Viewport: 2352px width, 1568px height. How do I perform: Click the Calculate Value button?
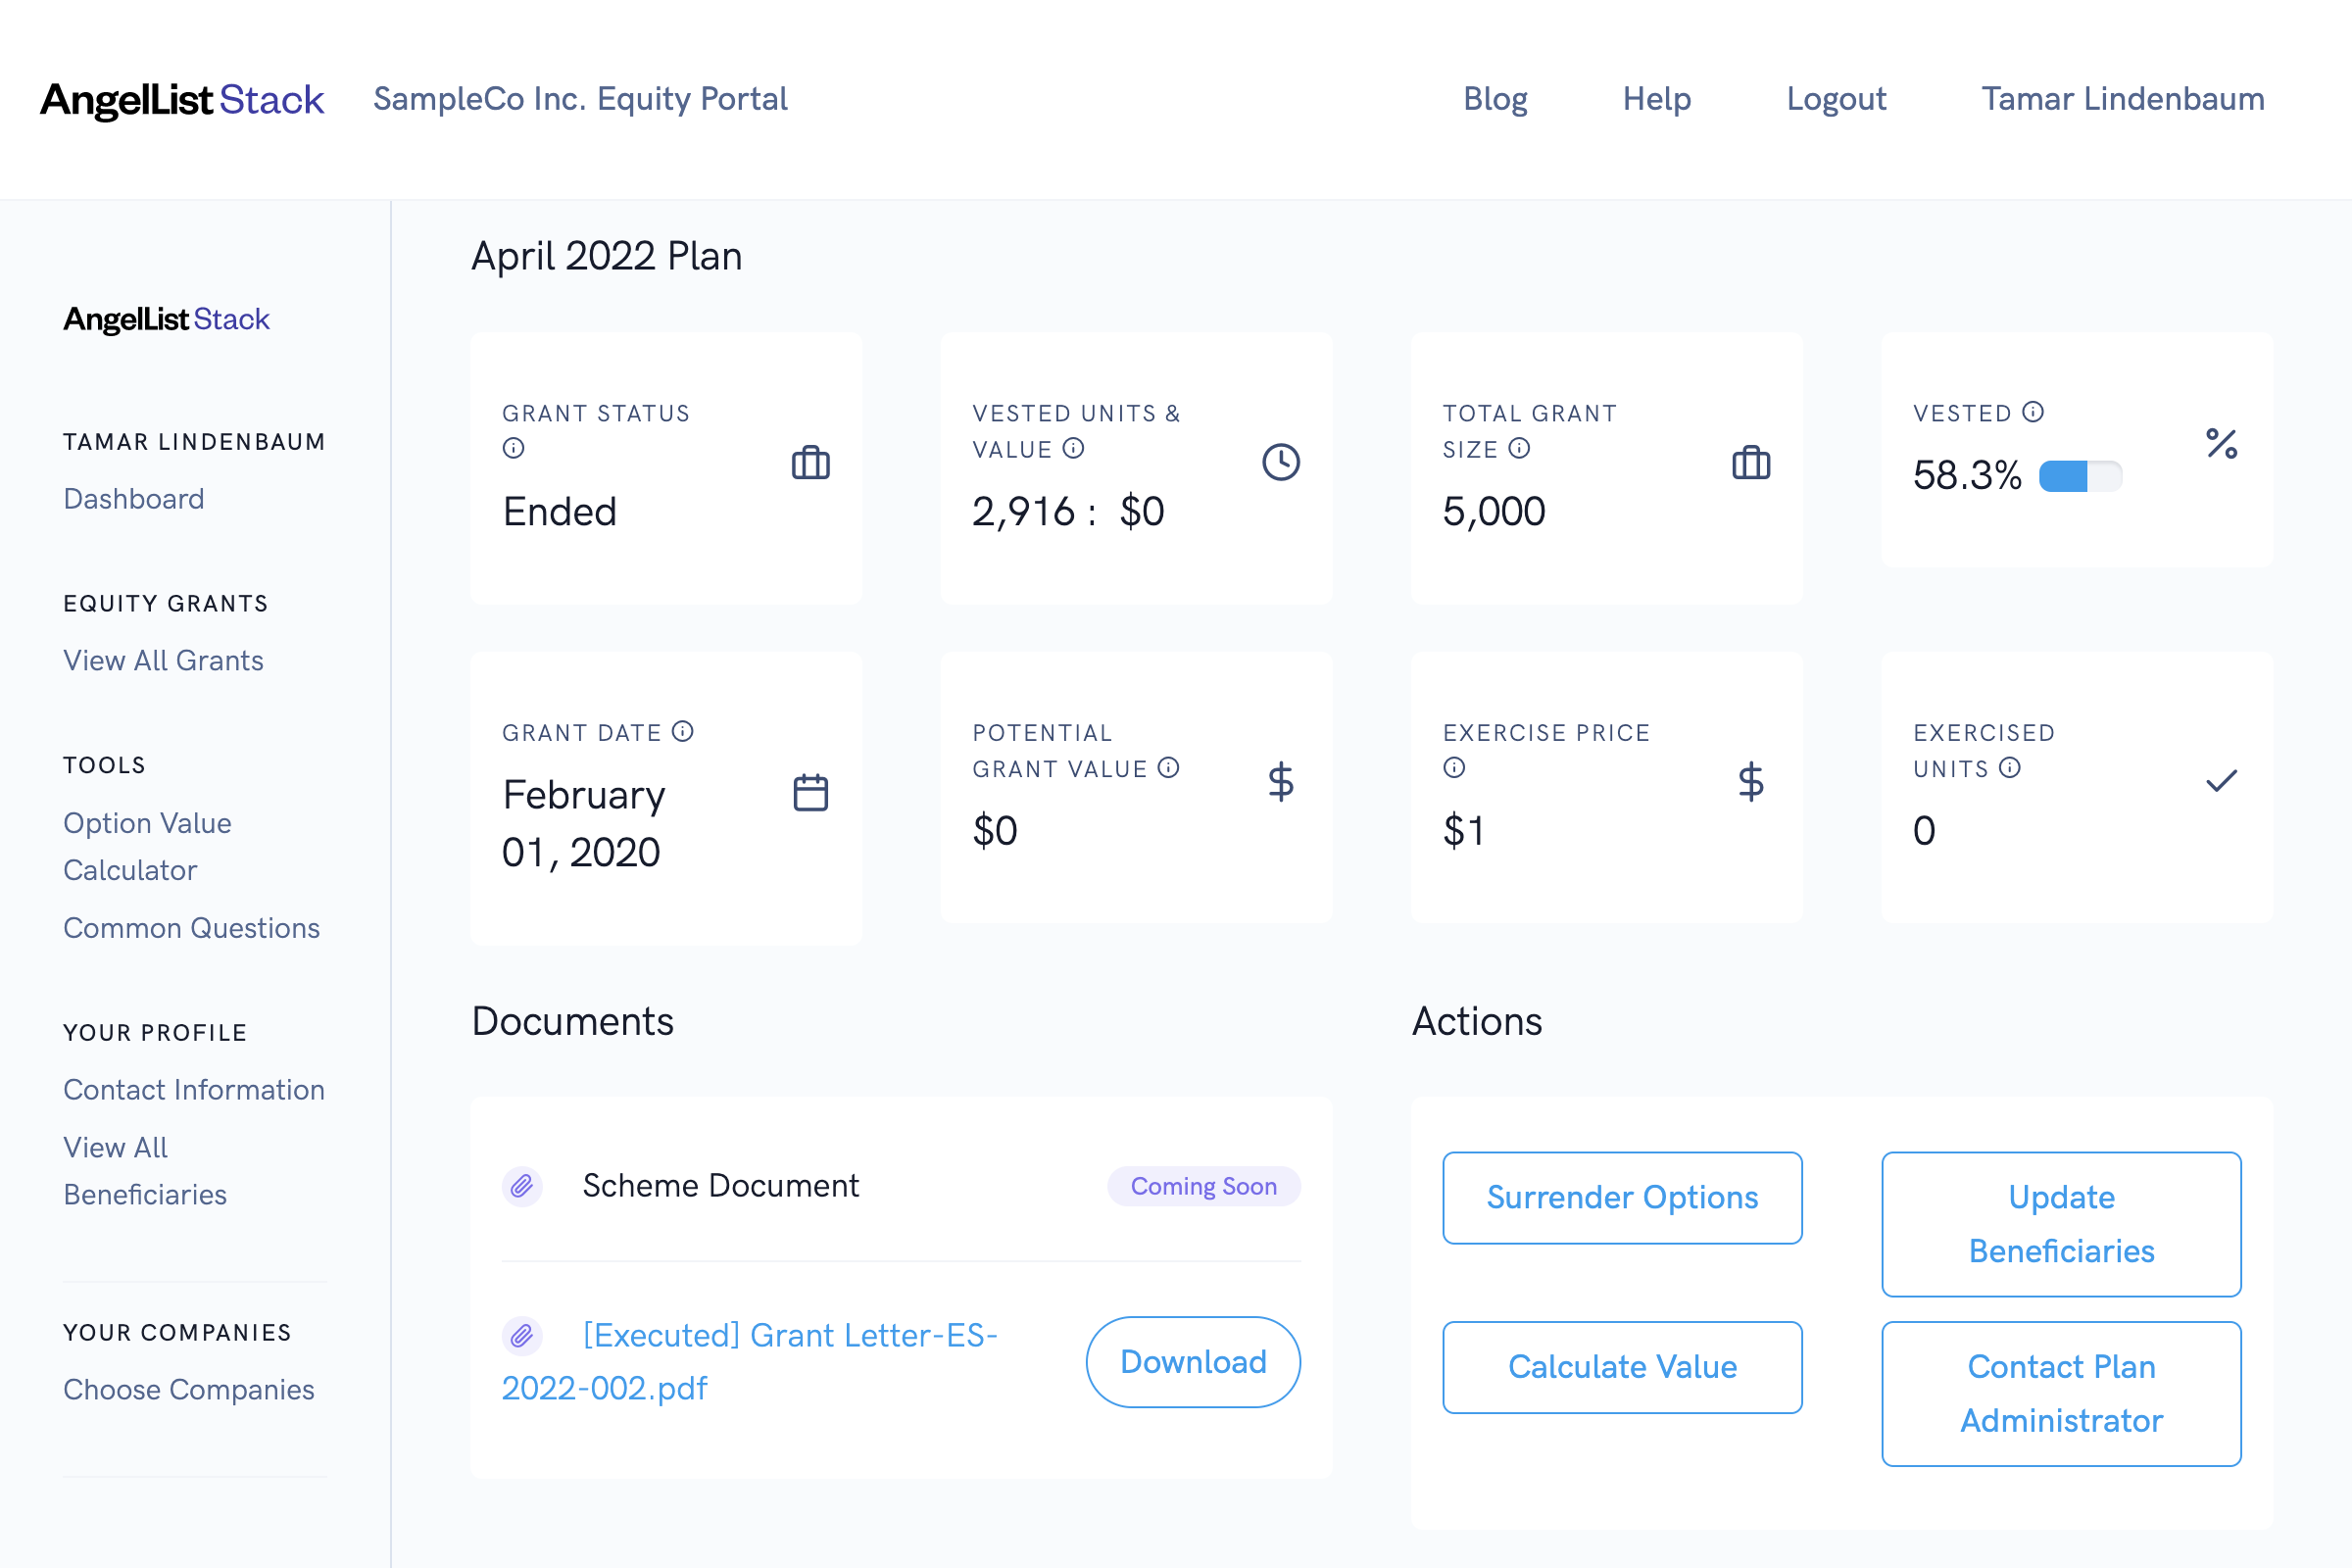point(1622,1367)
